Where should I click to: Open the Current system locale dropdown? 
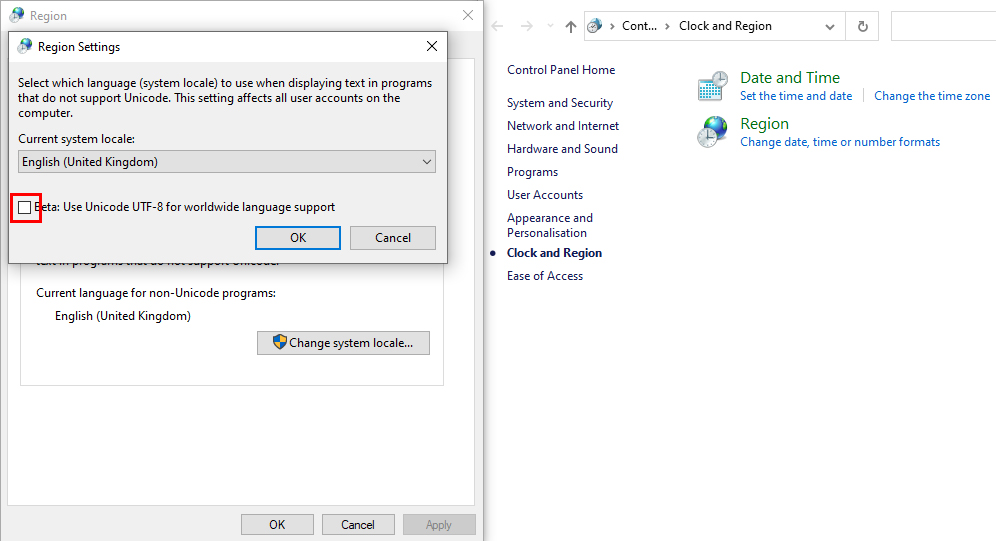point(227,162)
